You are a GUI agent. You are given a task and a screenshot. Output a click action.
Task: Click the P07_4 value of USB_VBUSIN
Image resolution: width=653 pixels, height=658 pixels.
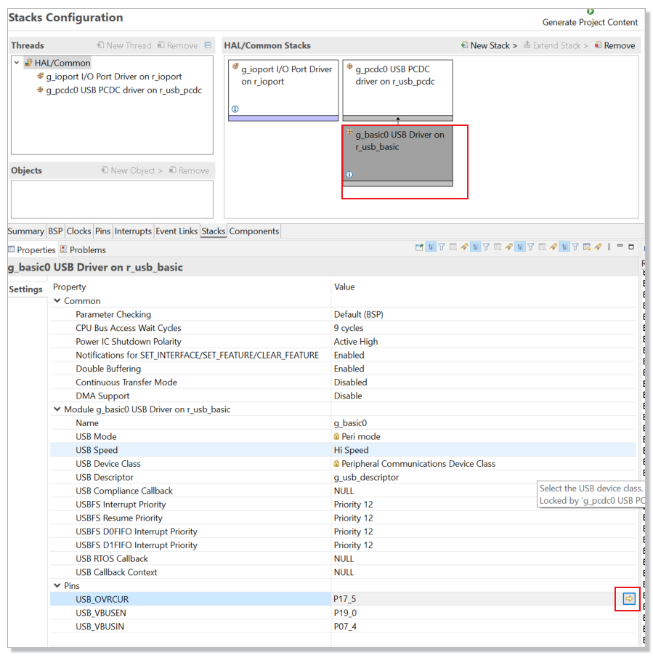click(x=346, y=627)
